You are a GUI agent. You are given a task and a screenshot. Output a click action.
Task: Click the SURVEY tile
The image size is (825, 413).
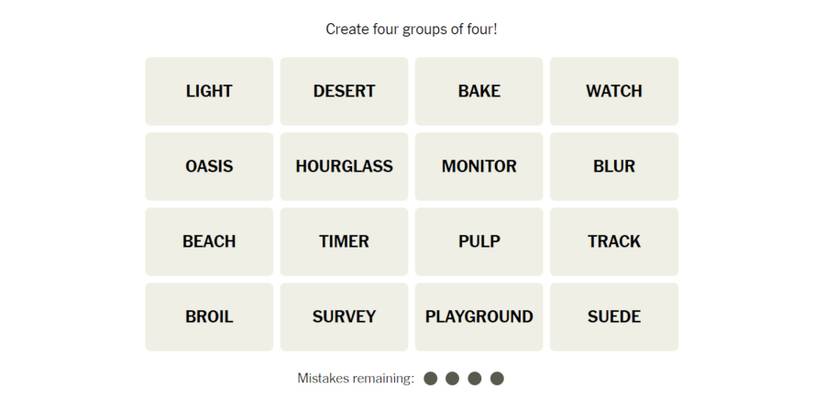point(344,316)
